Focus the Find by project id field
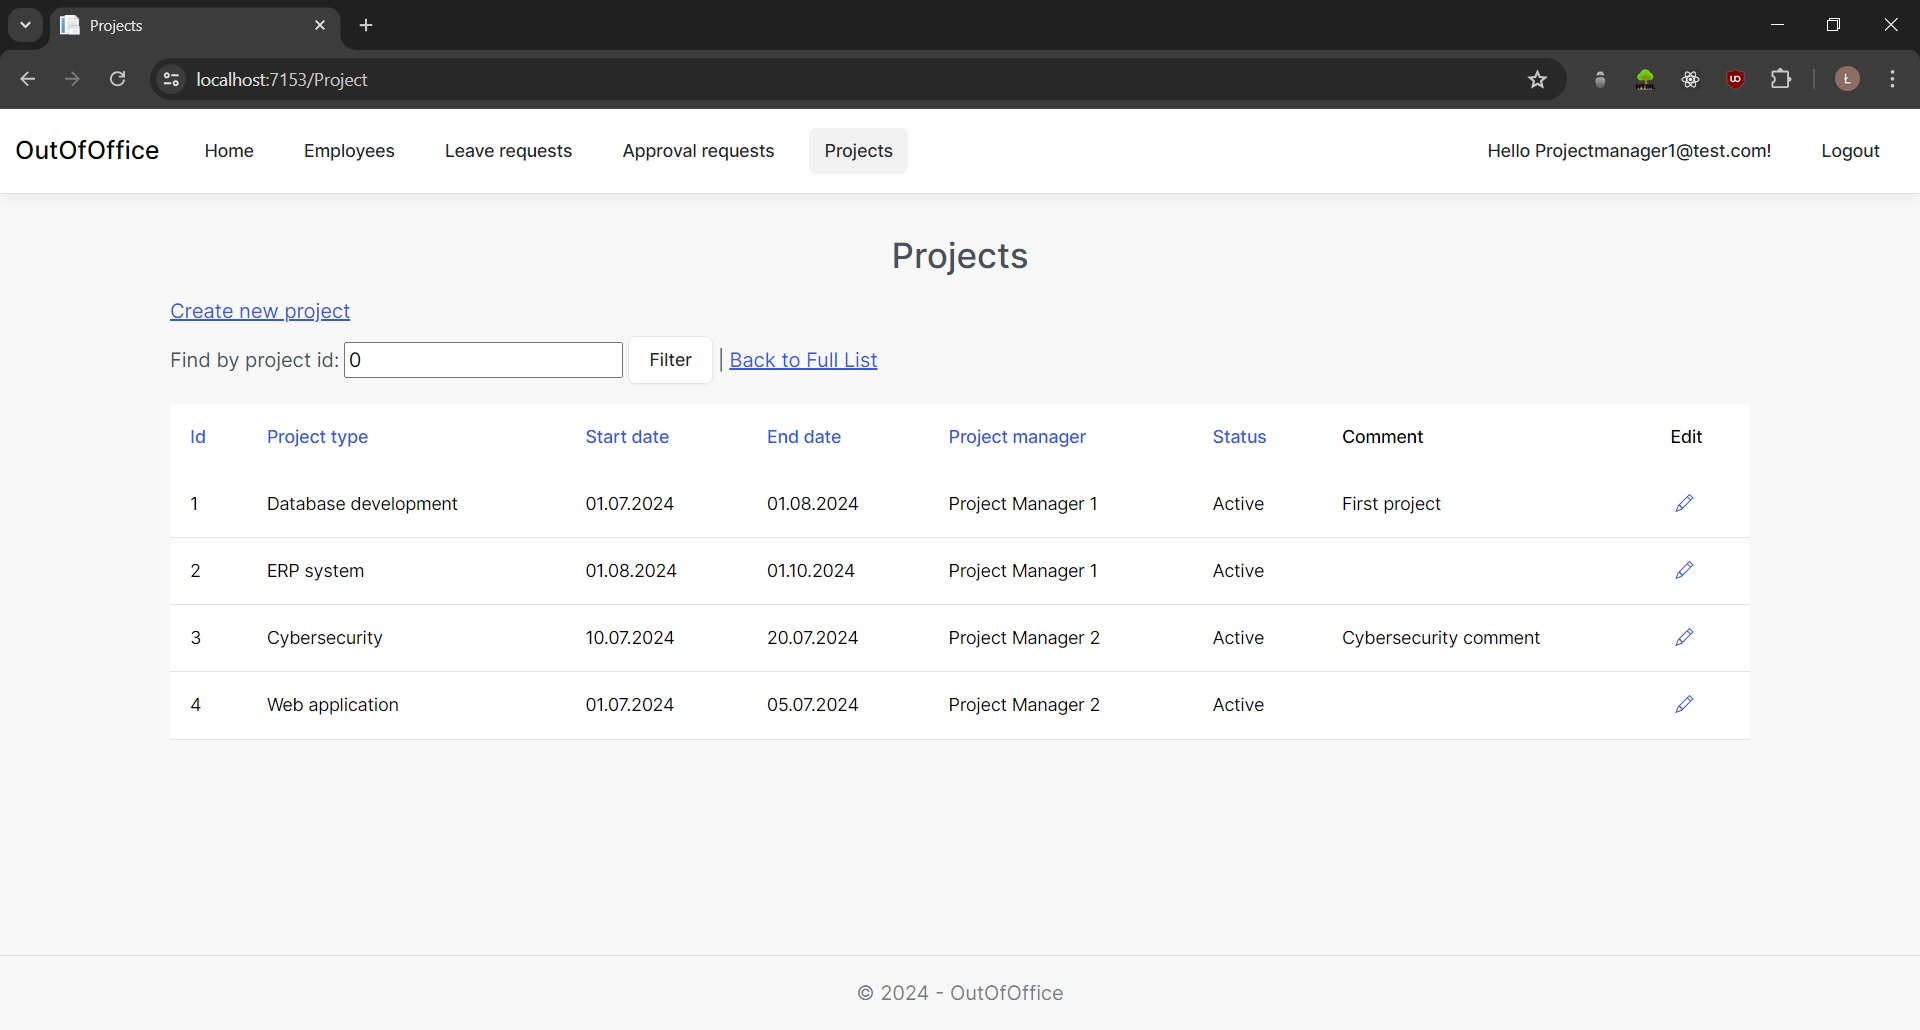 click(x=483, y=360)
